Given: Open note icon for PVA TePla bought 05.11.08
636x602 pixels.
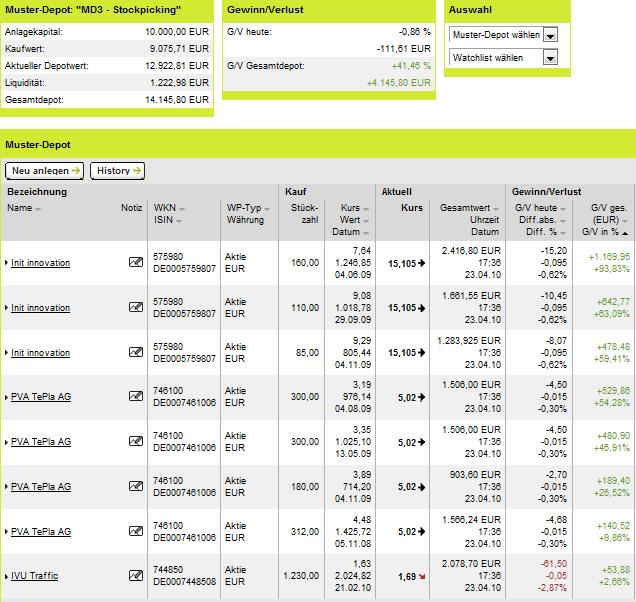Looking at the screenshot, I should click(136, 531).
